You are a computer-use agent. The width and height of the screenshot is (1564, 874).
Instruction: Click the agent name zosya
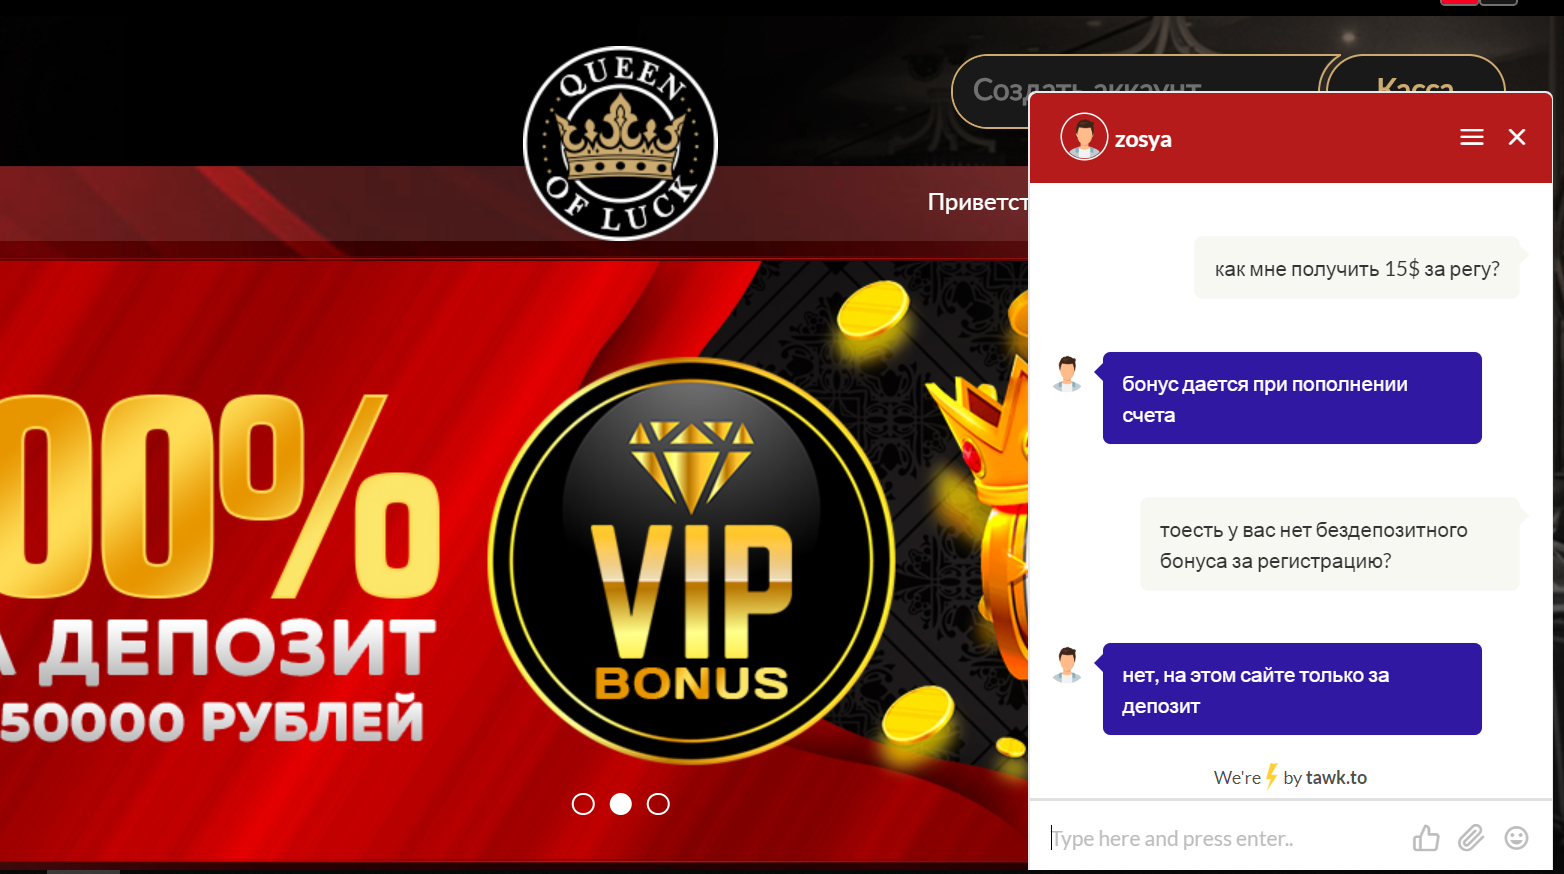point(1143,139)
